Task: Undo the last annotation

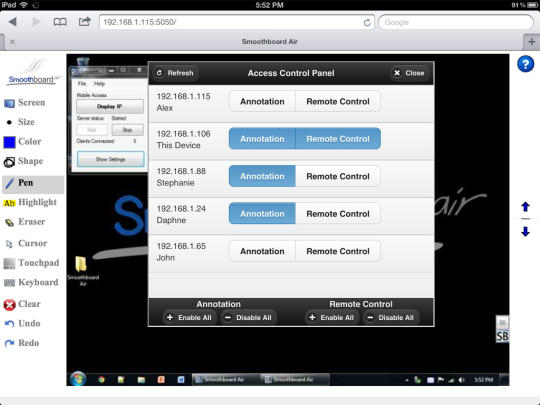Action: (22, 323)
